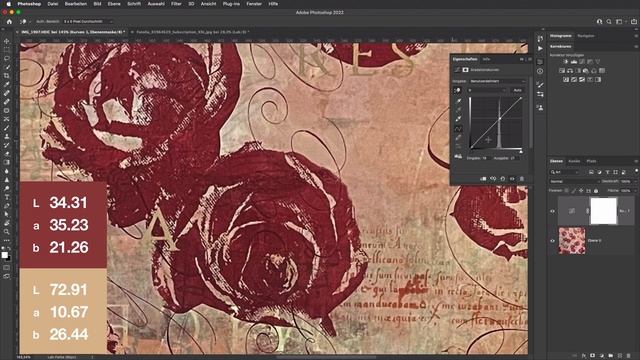The width and height of the screenshot is (640, 360).
Task: Switch to the Navigator tab
Action: pos(586,36)
